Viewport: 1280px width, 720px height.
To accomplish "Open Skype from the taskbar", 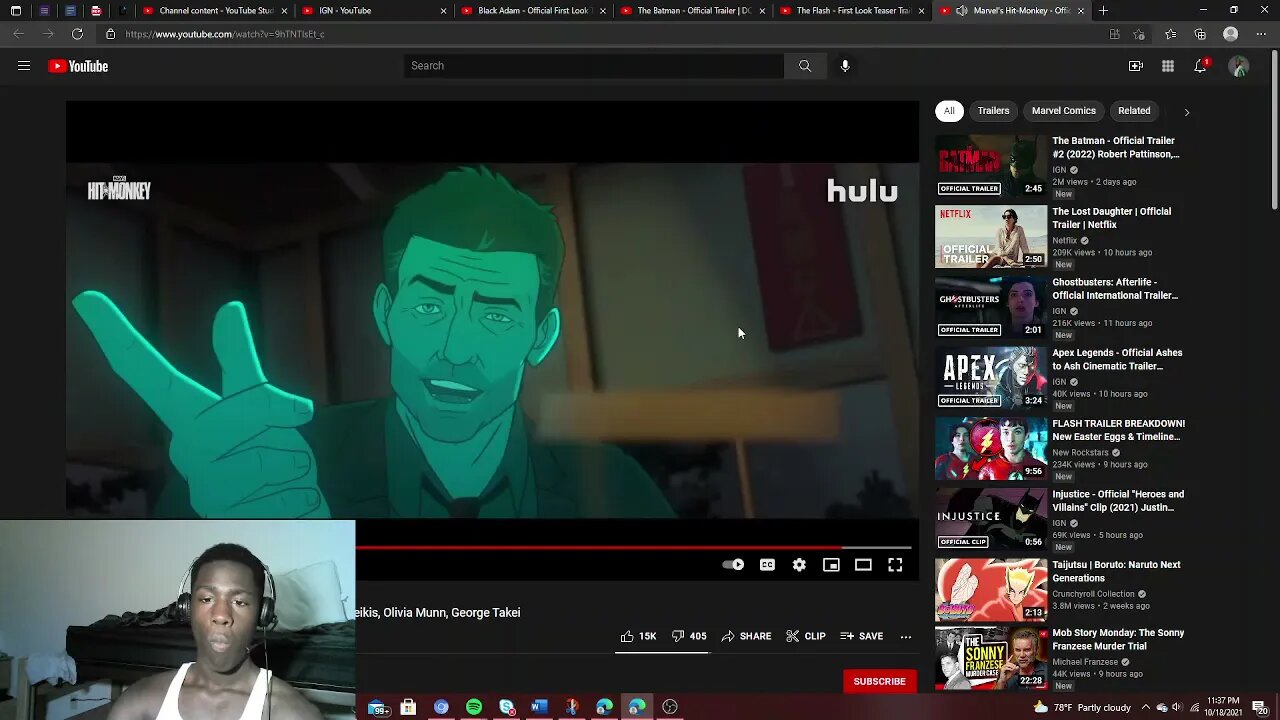I will click(507, 707).
